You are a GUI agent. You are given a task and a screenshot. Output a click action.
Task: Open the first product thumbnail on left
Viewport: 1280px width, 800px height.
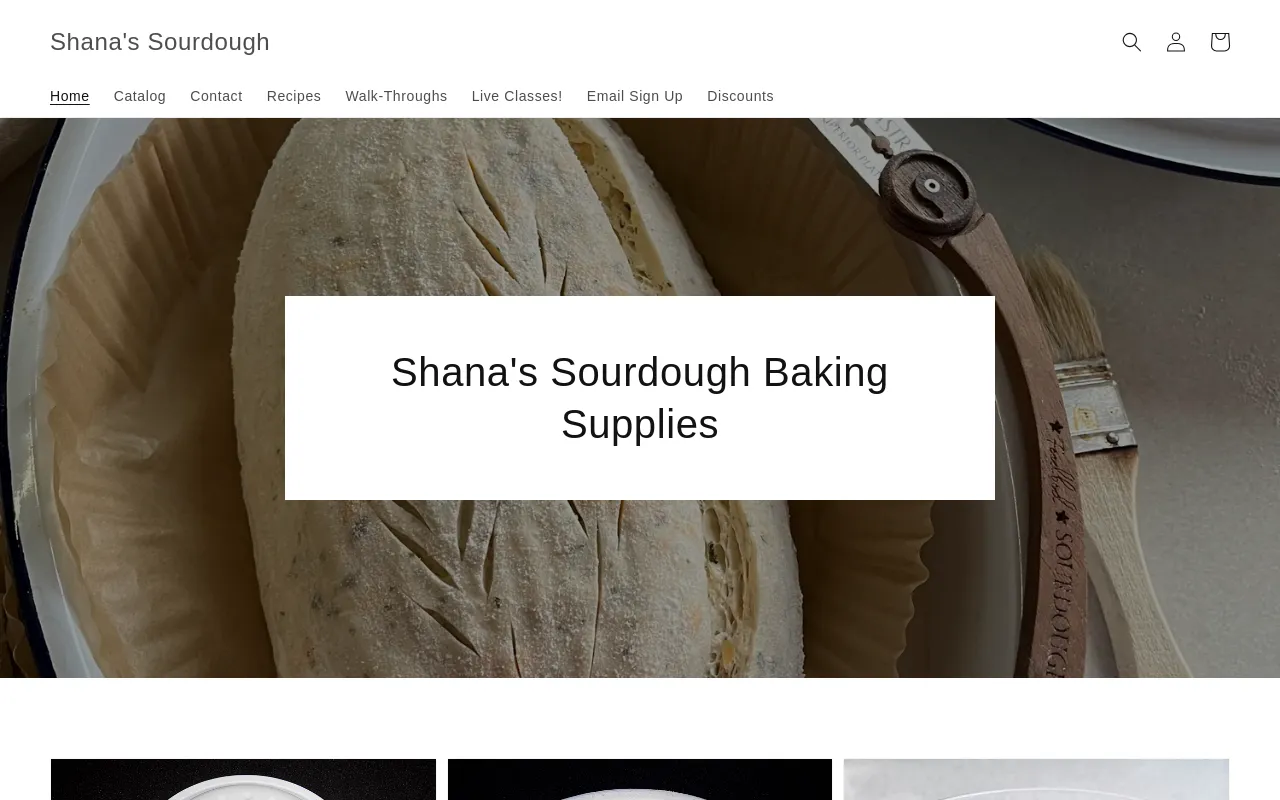point(243,779)
